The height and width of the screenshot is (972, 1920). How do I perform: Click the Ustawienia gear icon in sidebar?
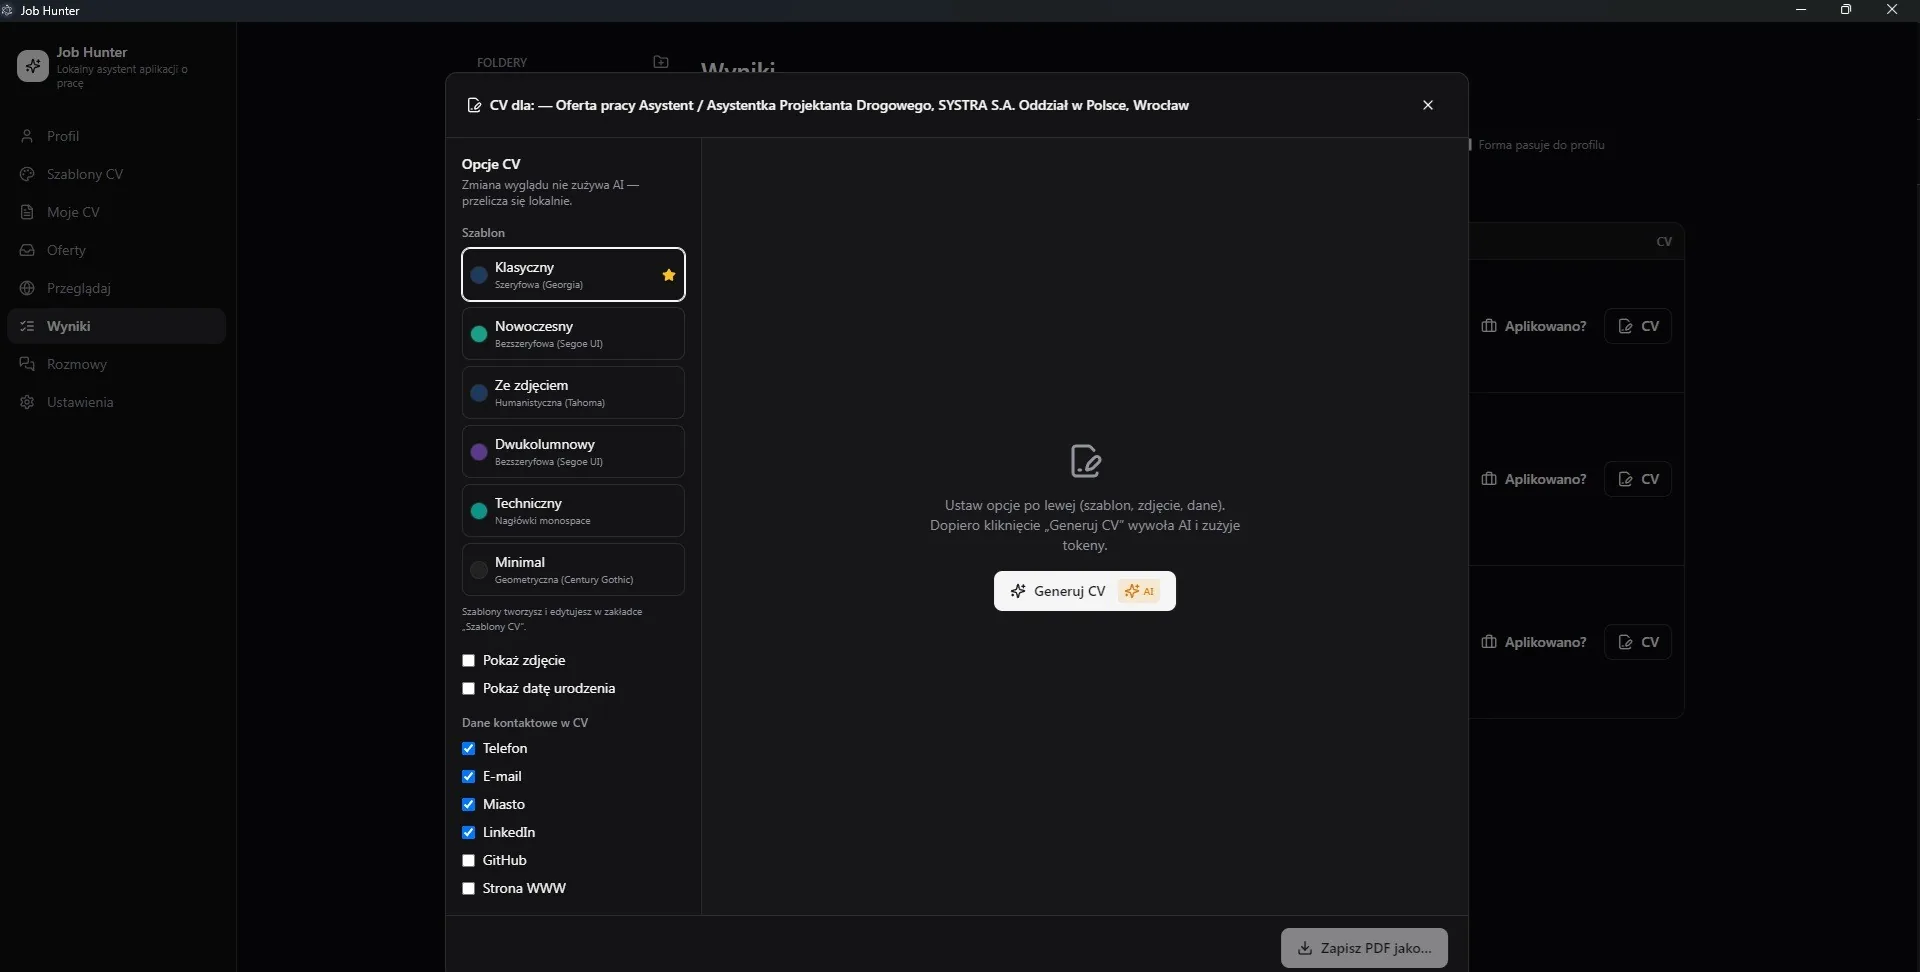click(x=28, y=402)
